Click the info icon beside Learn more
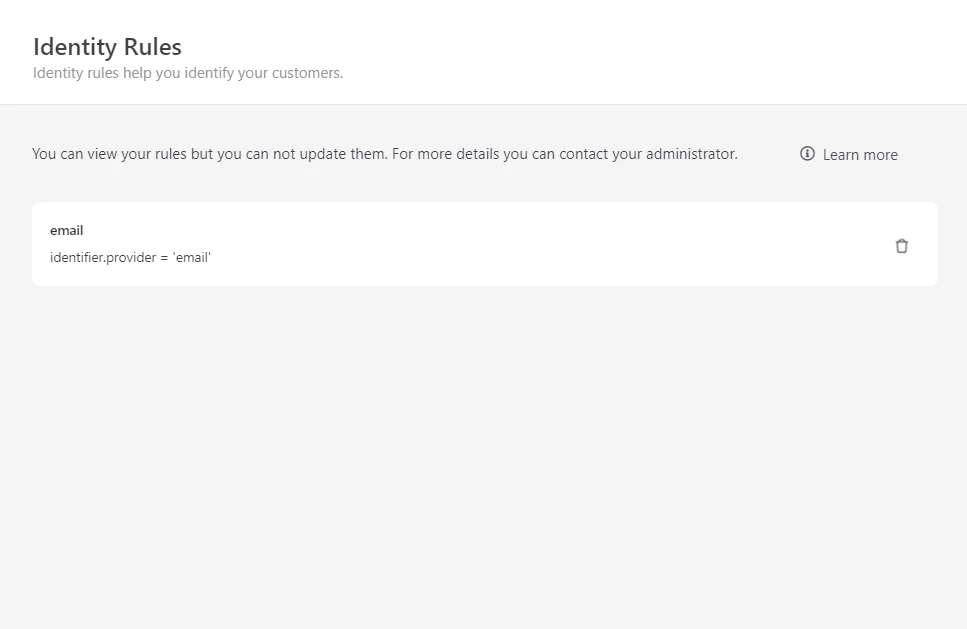 tap(807, 154)
